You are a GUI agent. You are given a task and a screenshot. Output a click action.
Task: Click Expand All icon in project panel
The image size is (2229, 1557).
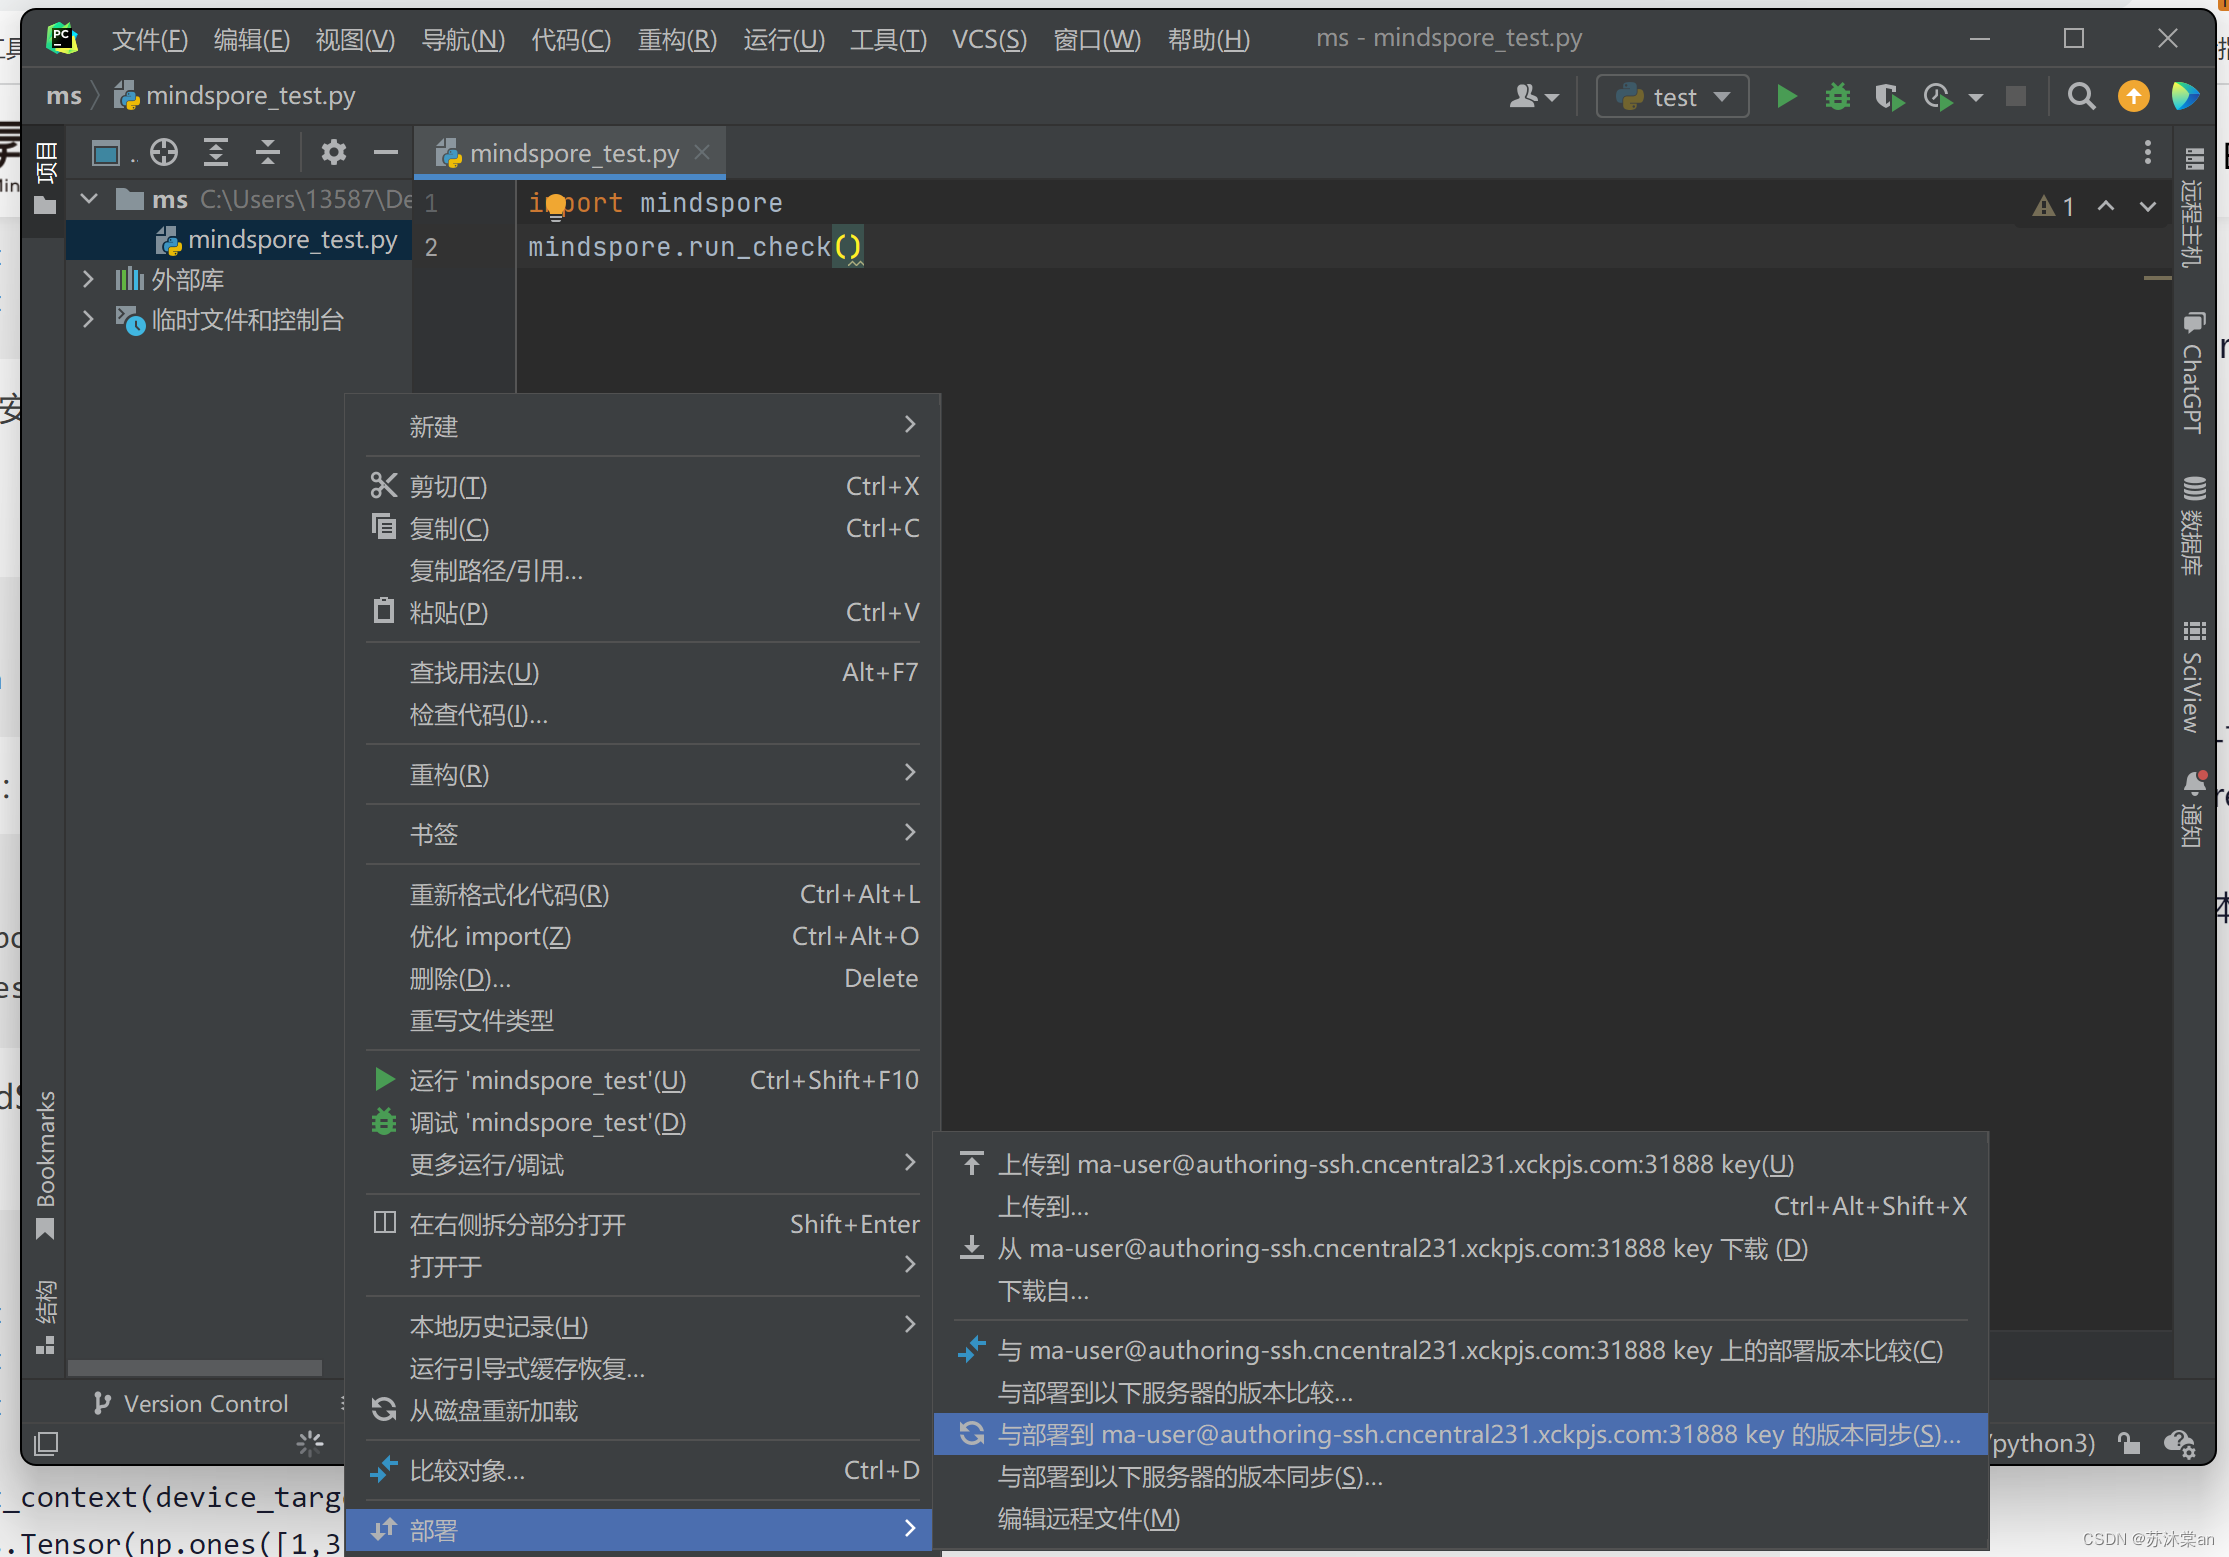(216, 153)
